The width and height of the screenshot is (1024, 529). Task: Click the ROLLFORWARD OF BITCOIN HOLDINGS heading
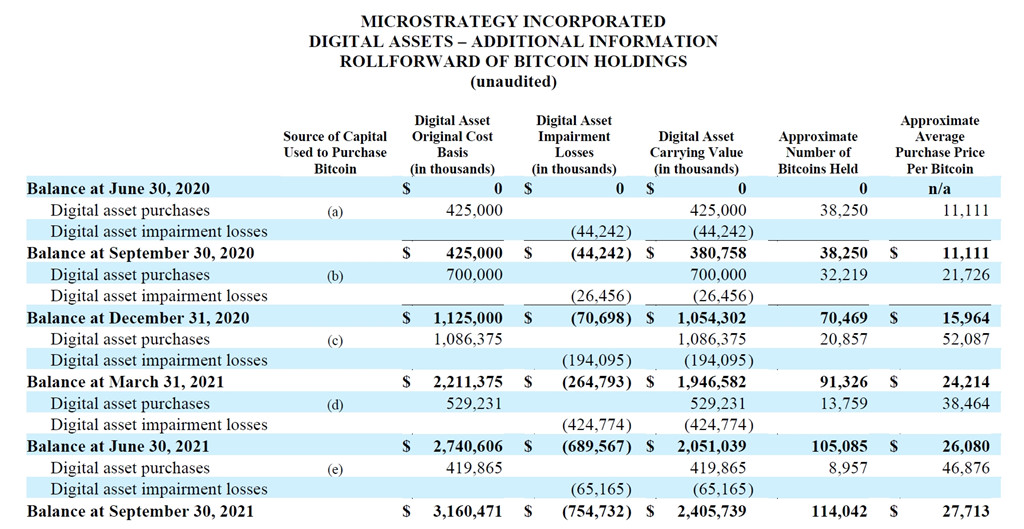tap(512, 61)
